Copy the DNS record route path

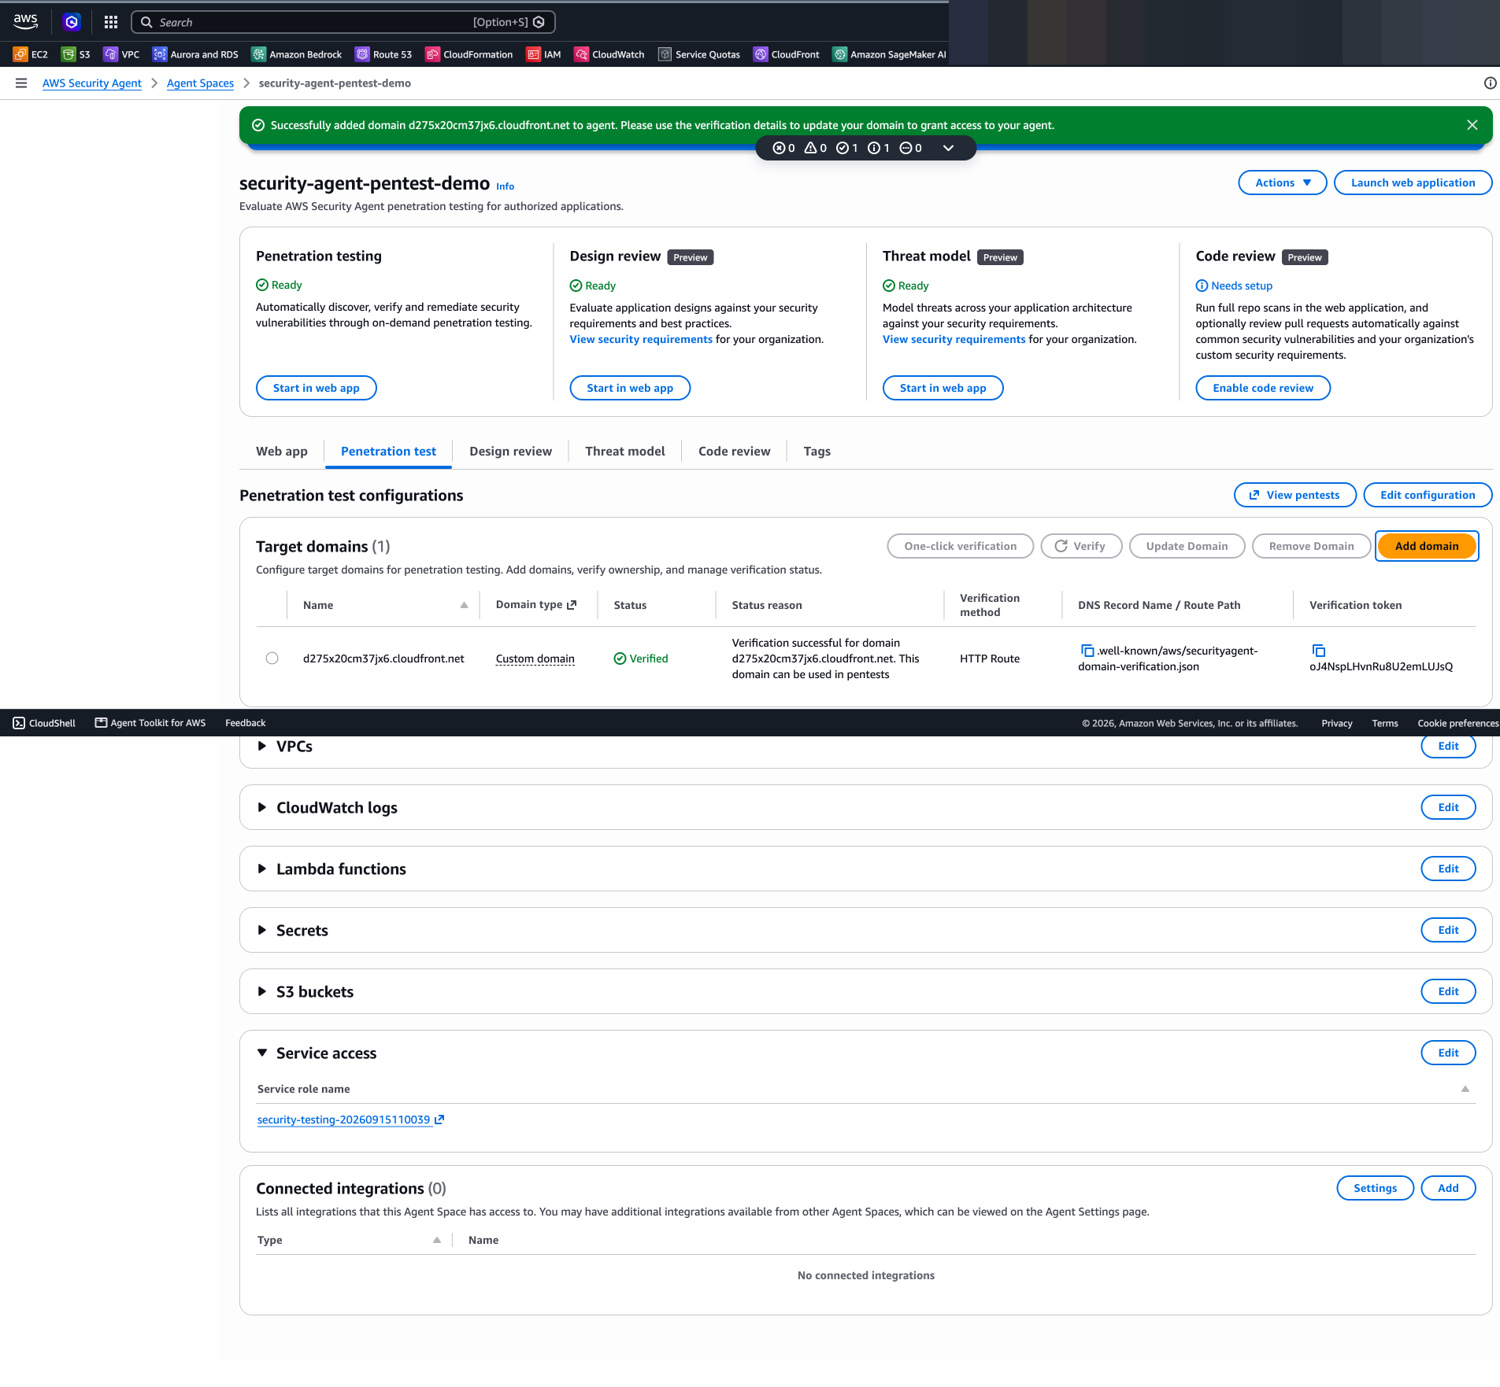click(x=1087, y=651)
